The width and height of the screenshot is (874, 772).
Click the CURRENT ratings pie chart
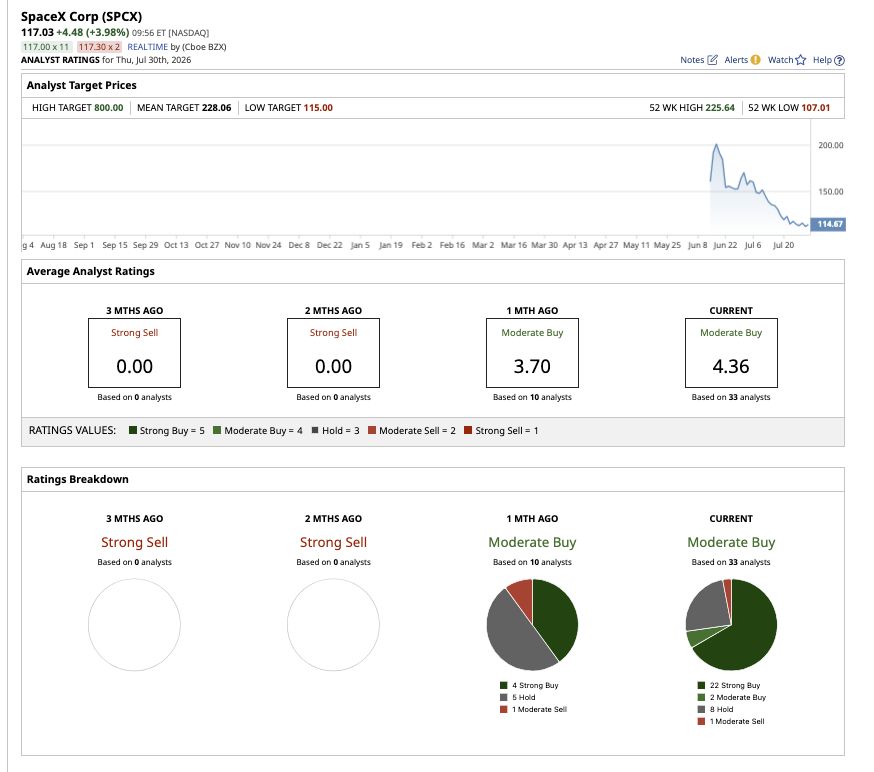coord(731,625)
